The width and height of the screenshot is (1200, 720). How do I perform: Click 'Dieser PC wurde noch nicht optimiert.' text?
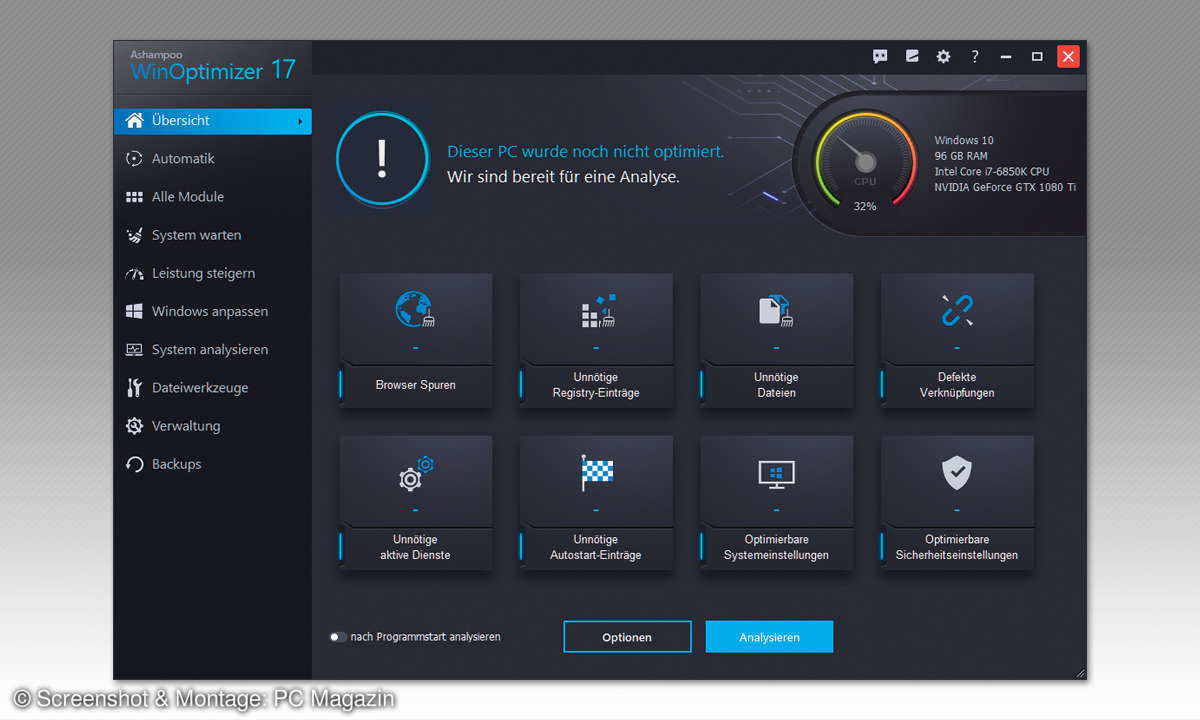point(585,152)
